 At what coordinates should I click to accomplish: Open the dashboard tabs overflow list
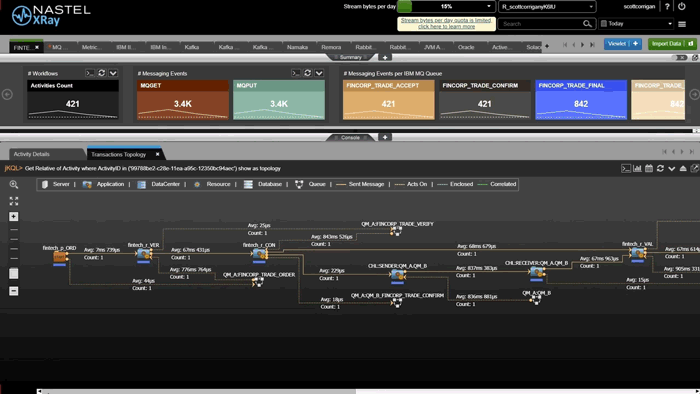point(547,46)
